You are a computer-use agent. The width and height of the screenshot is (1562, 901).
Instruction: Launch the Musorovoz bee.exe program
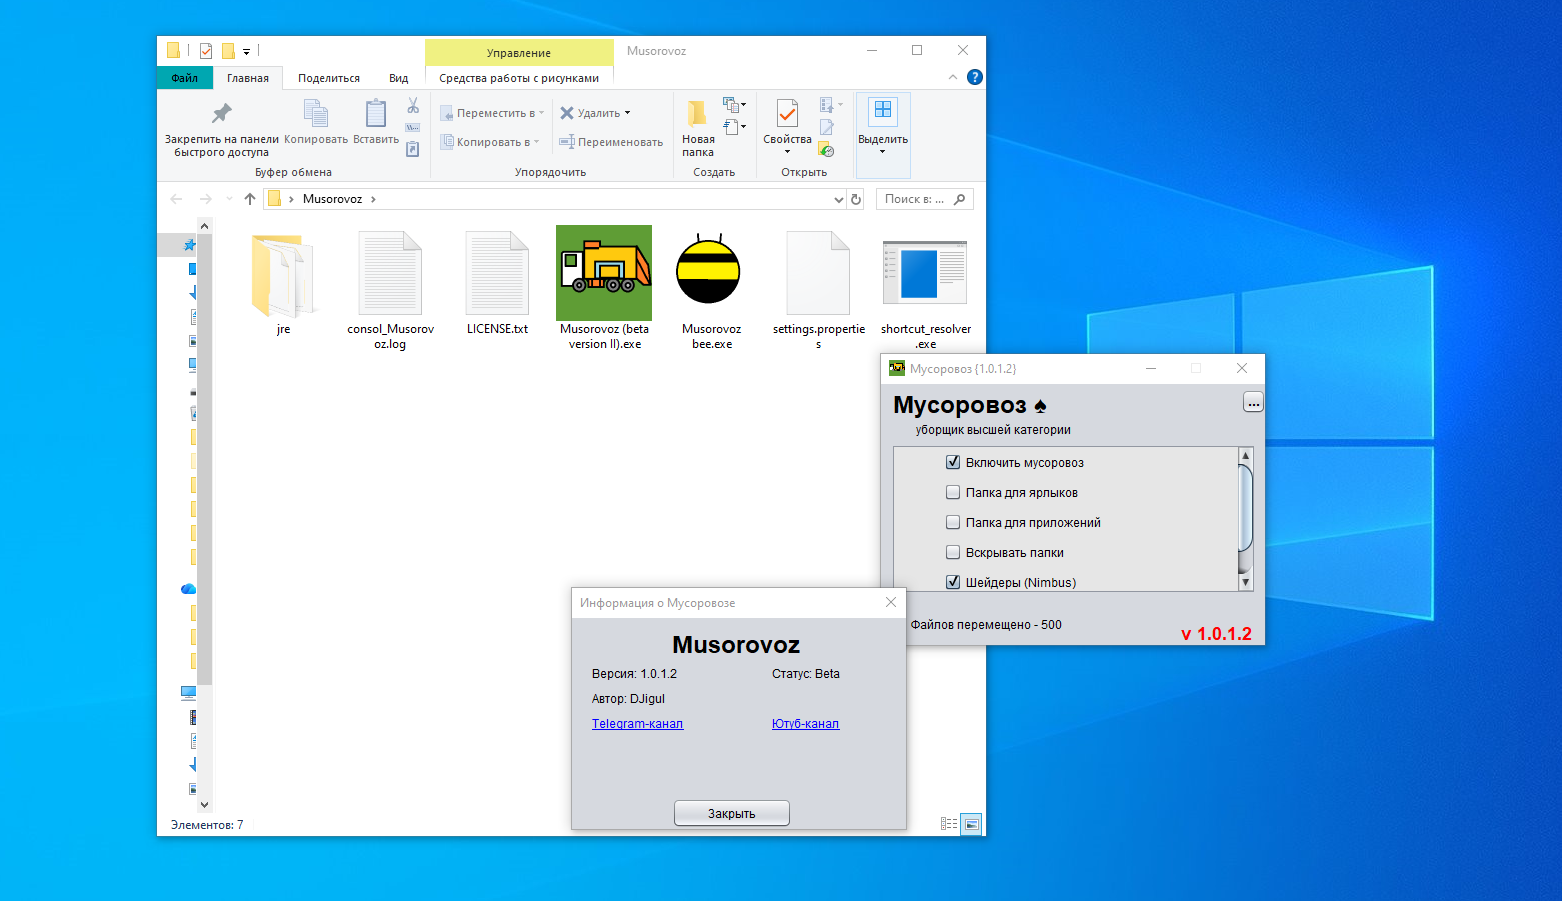(709, 272)
